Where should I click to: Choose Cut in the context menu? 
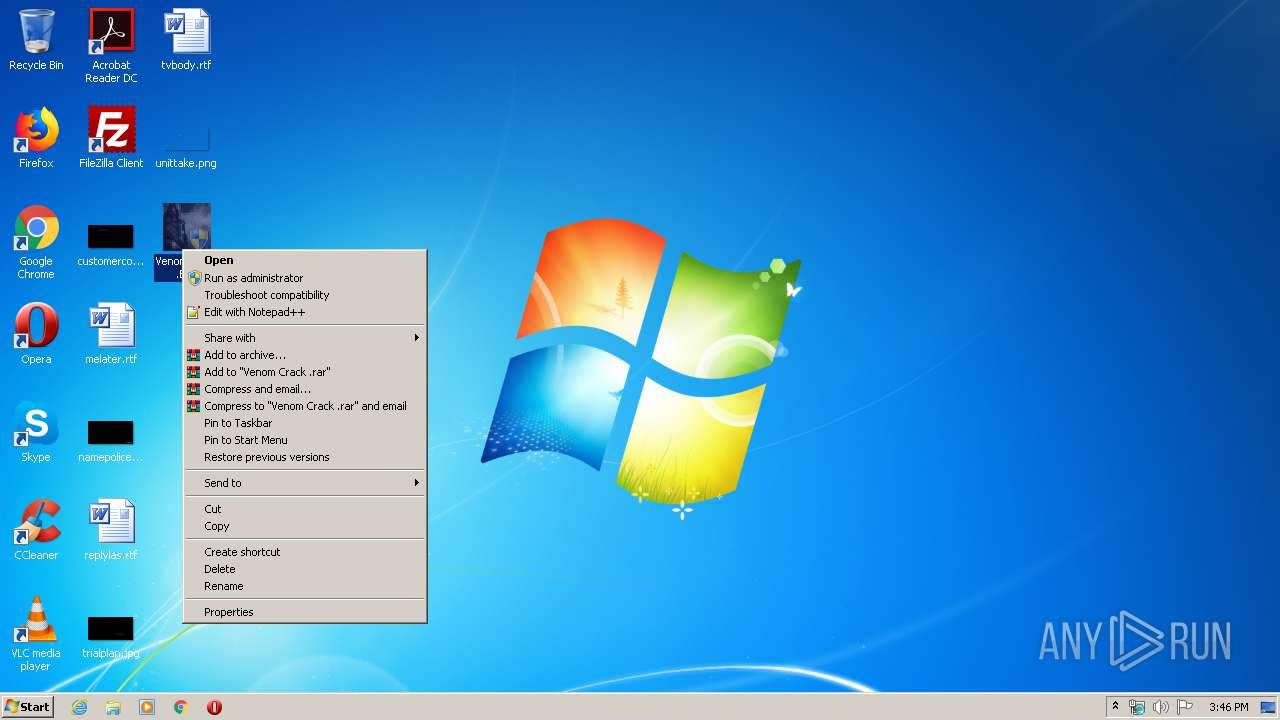pyautogui.click(x=305, y=509)
